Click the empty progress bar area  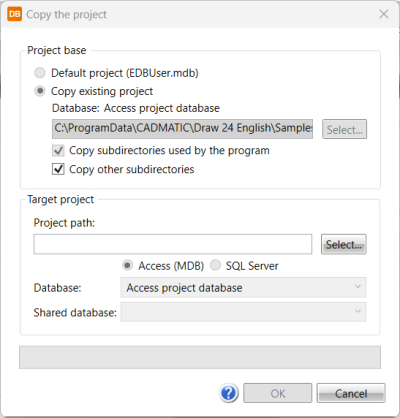point(200,357)
